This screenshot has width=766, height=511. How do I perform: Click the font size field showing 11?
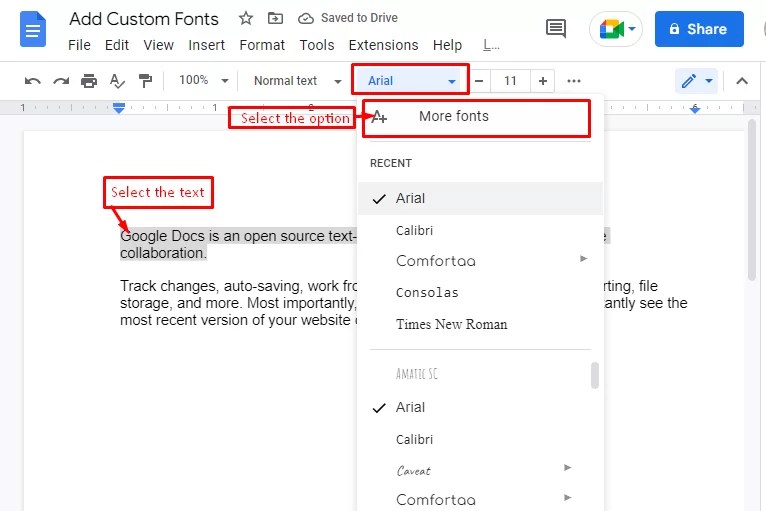[x=510, y=81]
